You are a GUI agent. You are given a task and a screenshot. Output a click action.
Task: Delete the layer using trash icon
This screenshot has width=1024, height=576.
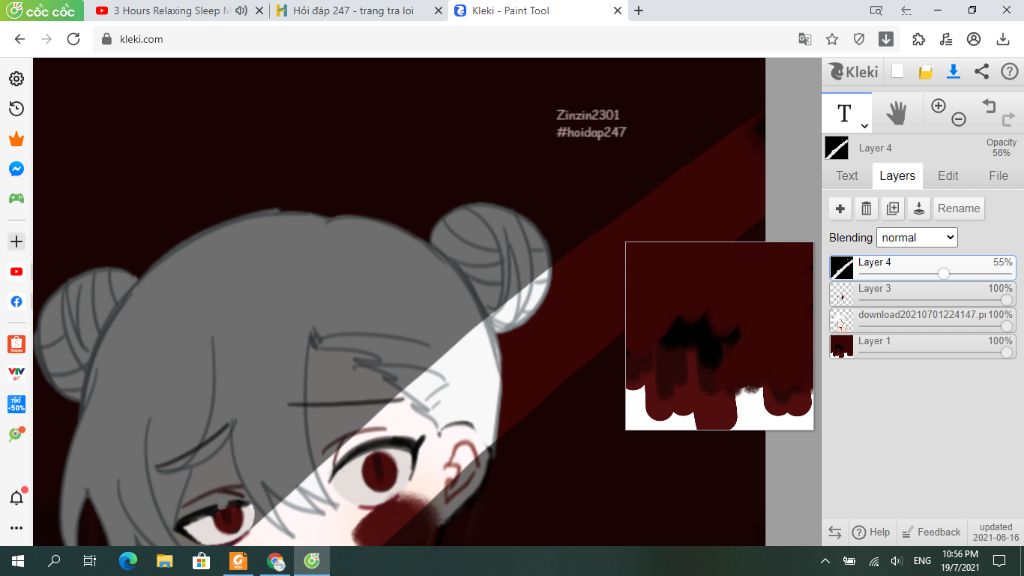[866, 208]
